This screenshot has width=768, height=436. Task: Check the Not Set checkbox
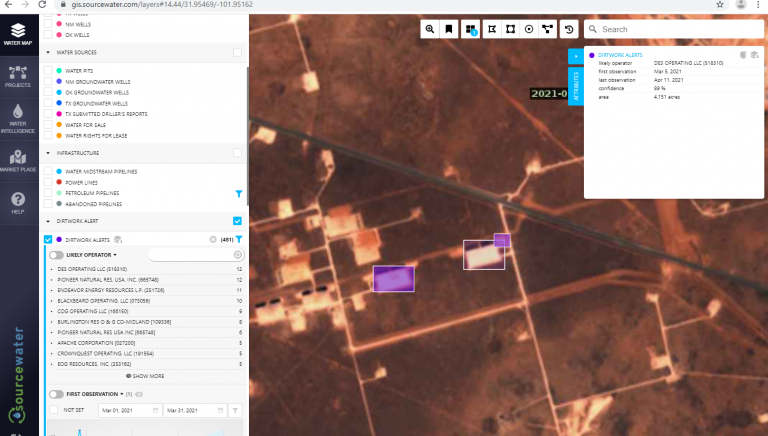[54, 410]
